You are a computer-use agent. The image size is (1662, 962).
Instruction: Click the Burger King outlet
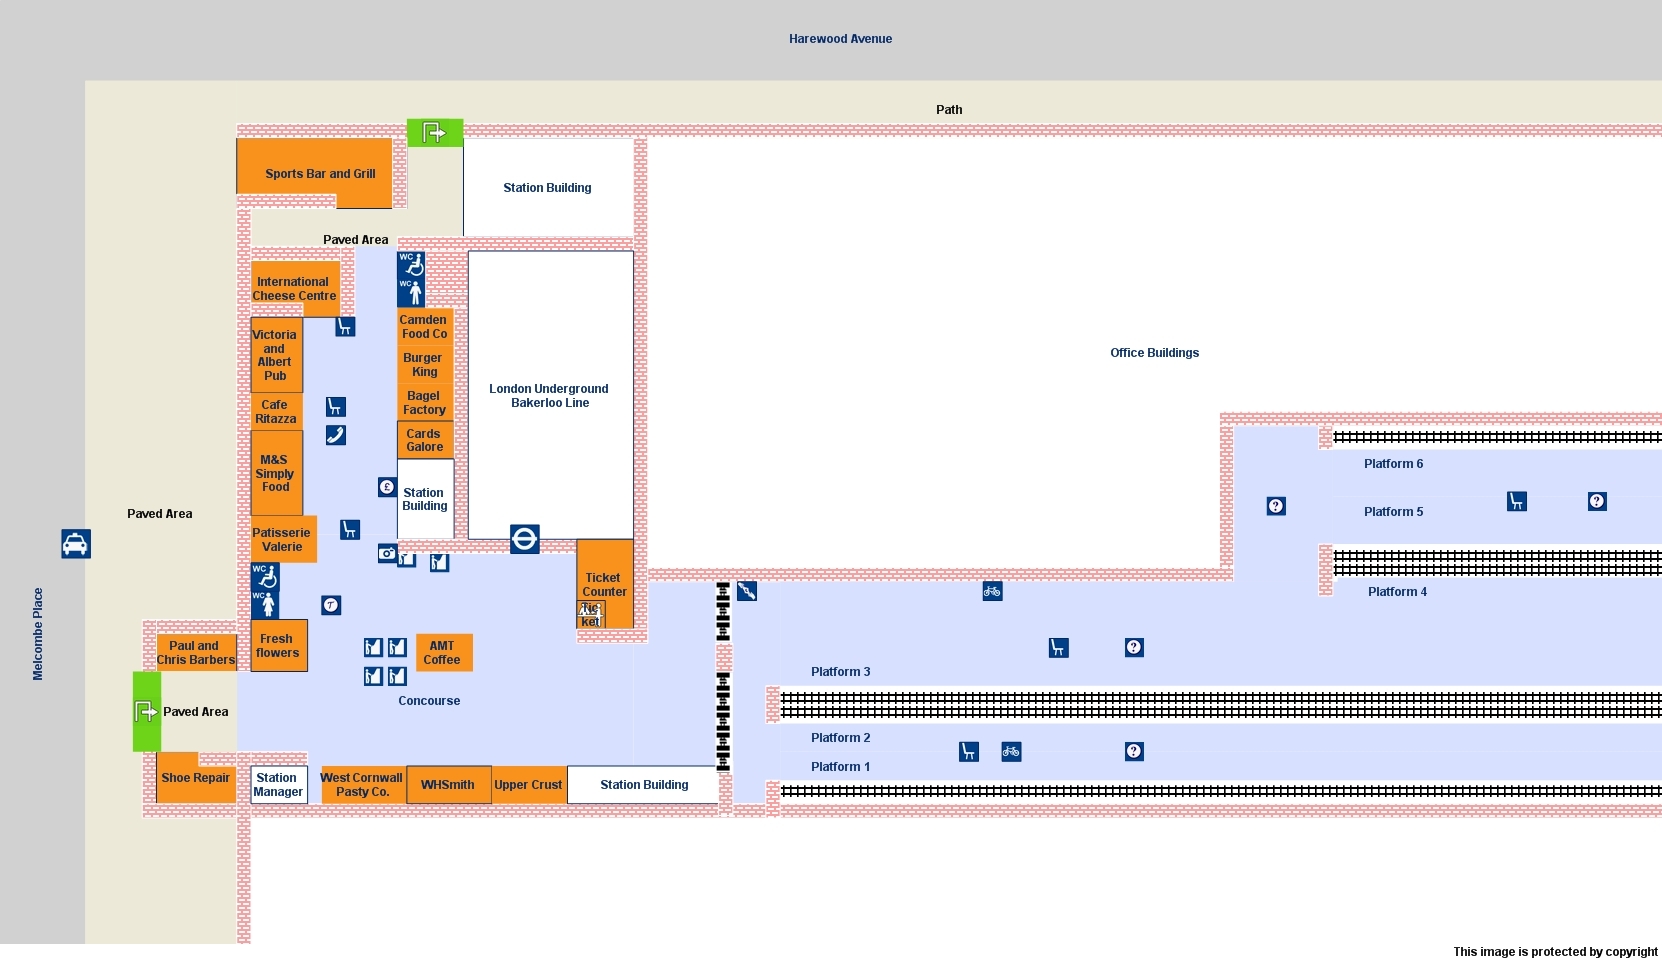424,365
